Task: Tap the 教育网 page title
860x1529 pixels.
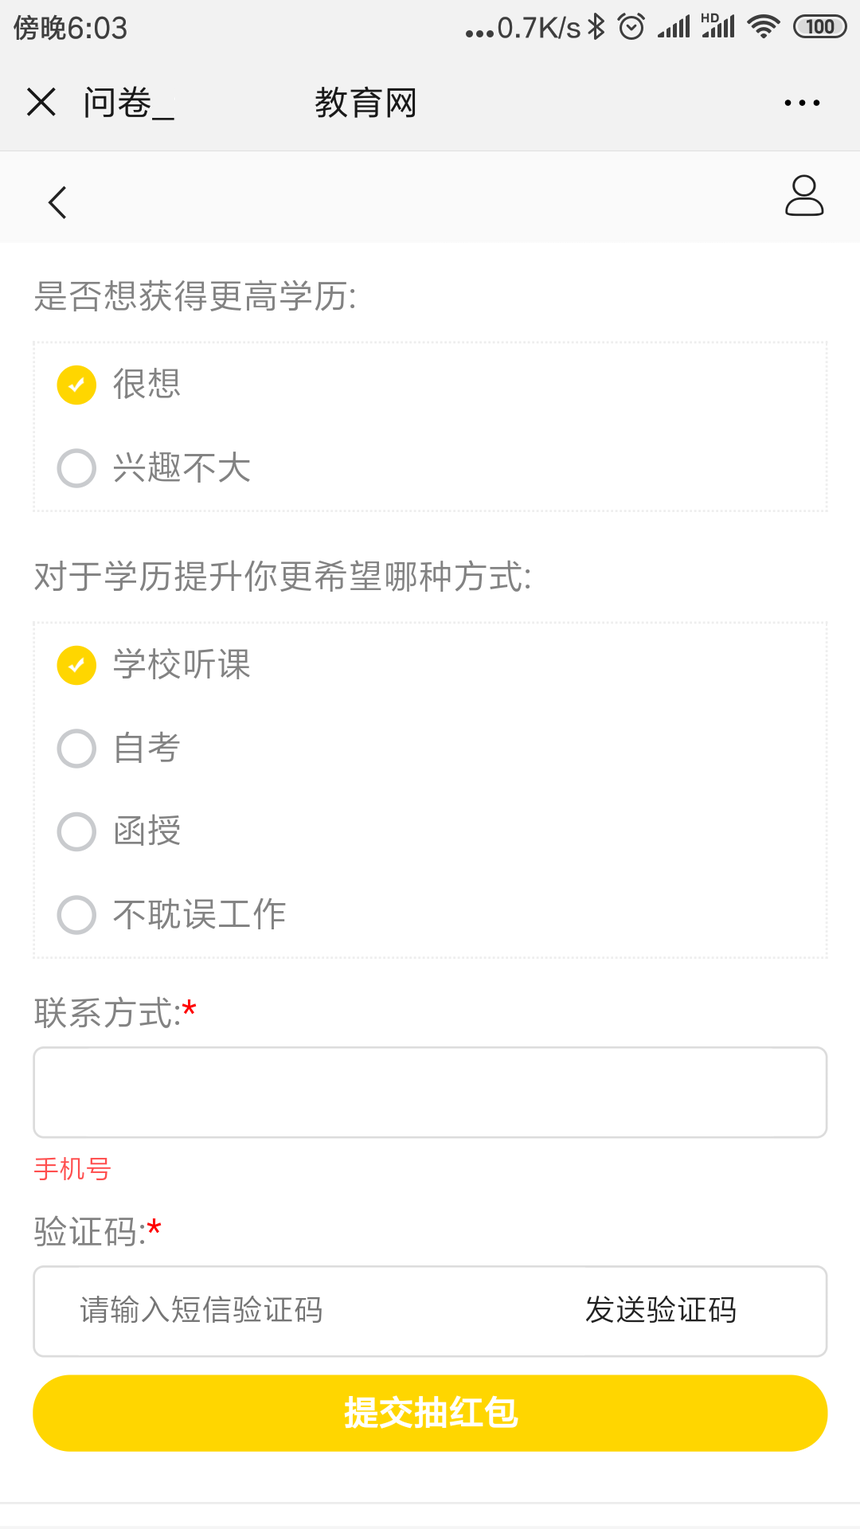Action: point(365,103)
